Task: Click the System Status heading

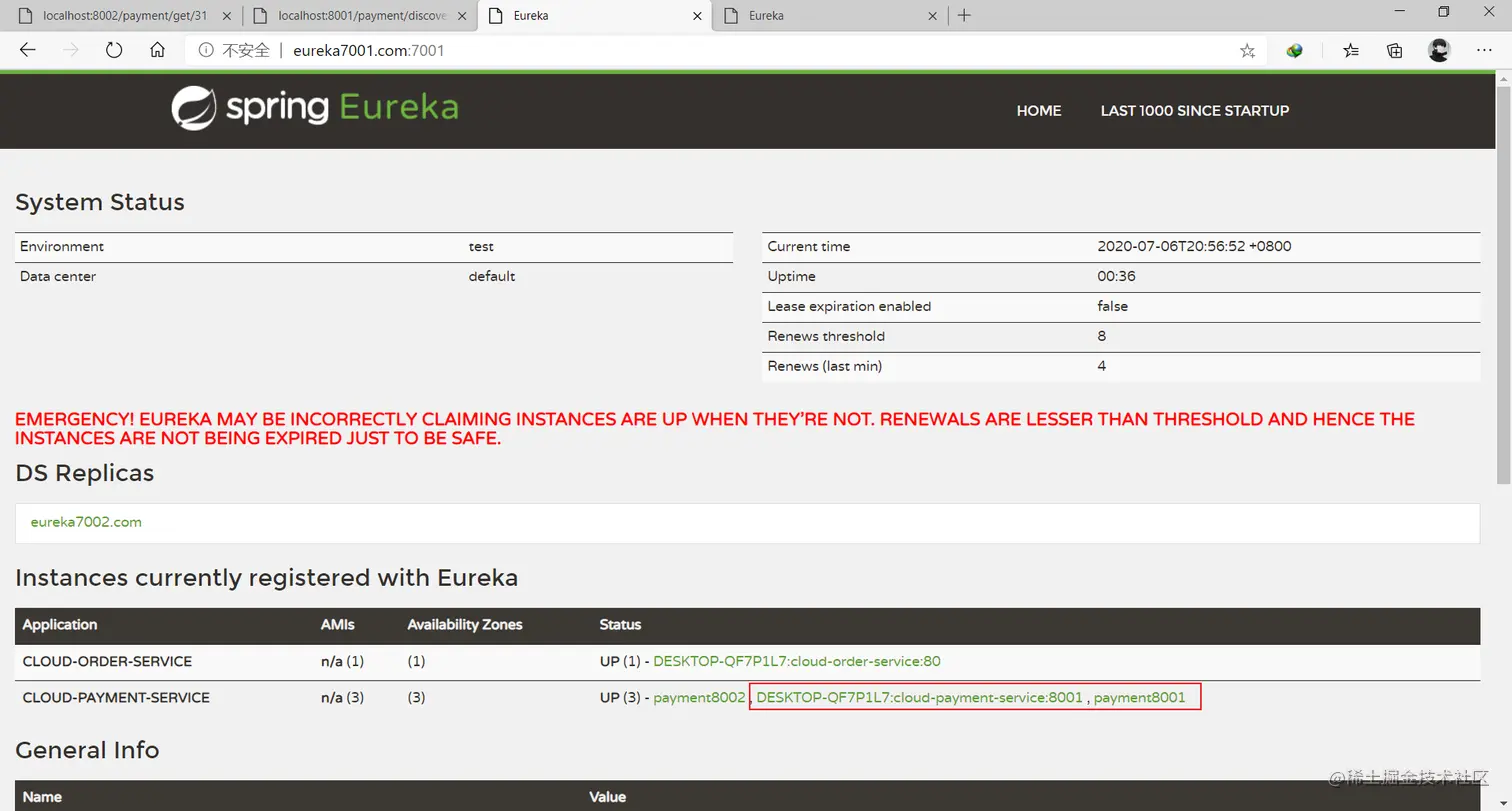Action: click(x=100, y=202)
